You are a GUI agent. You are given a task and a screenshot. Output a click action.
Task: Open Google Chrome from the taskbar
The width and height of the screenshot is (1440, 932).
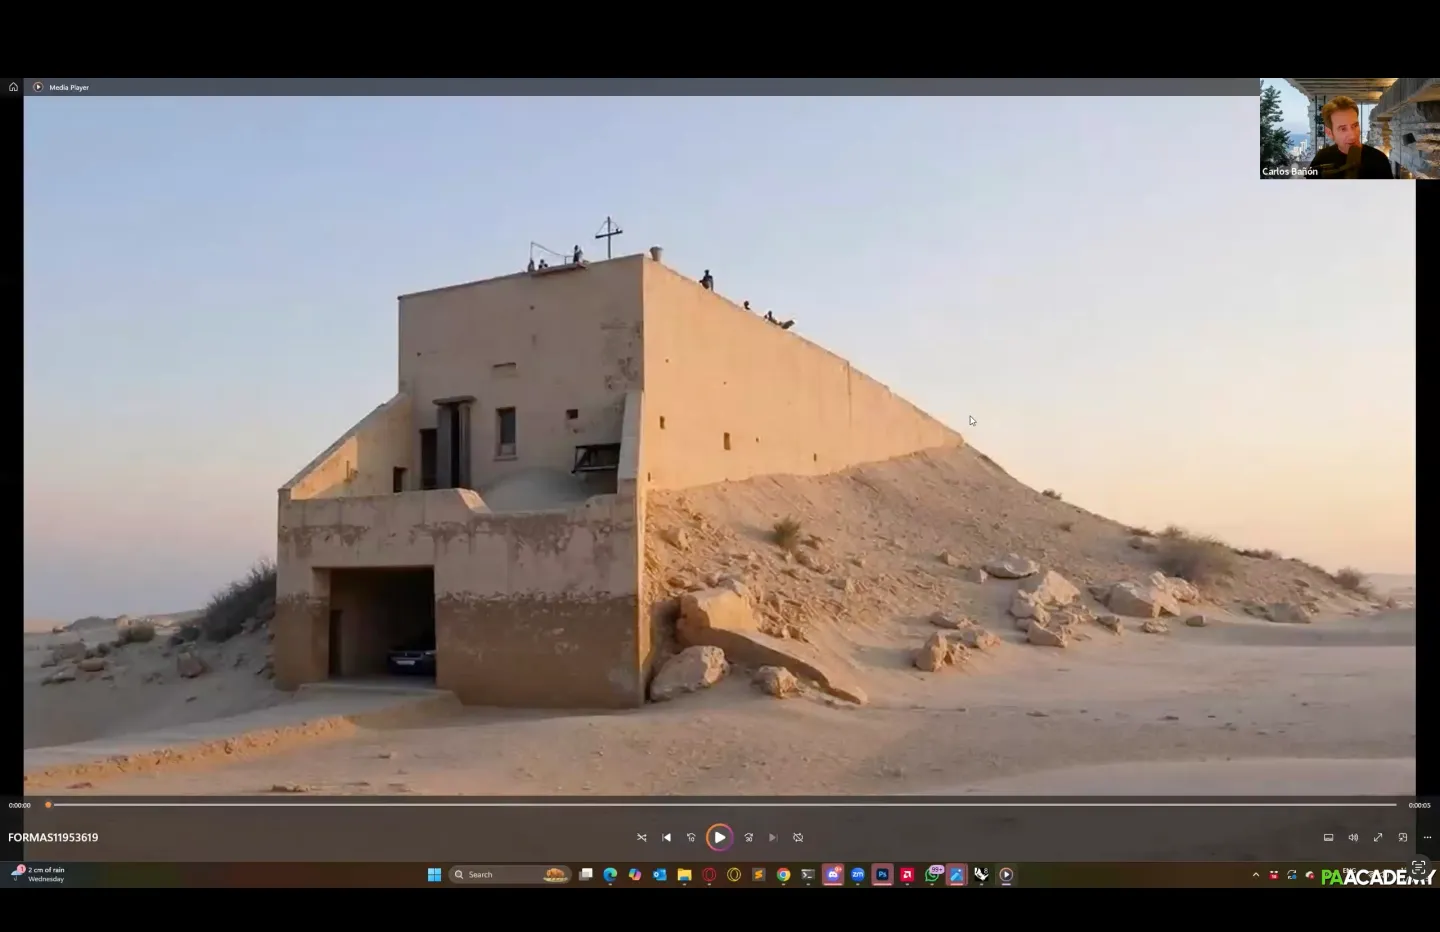pos(783,875)
